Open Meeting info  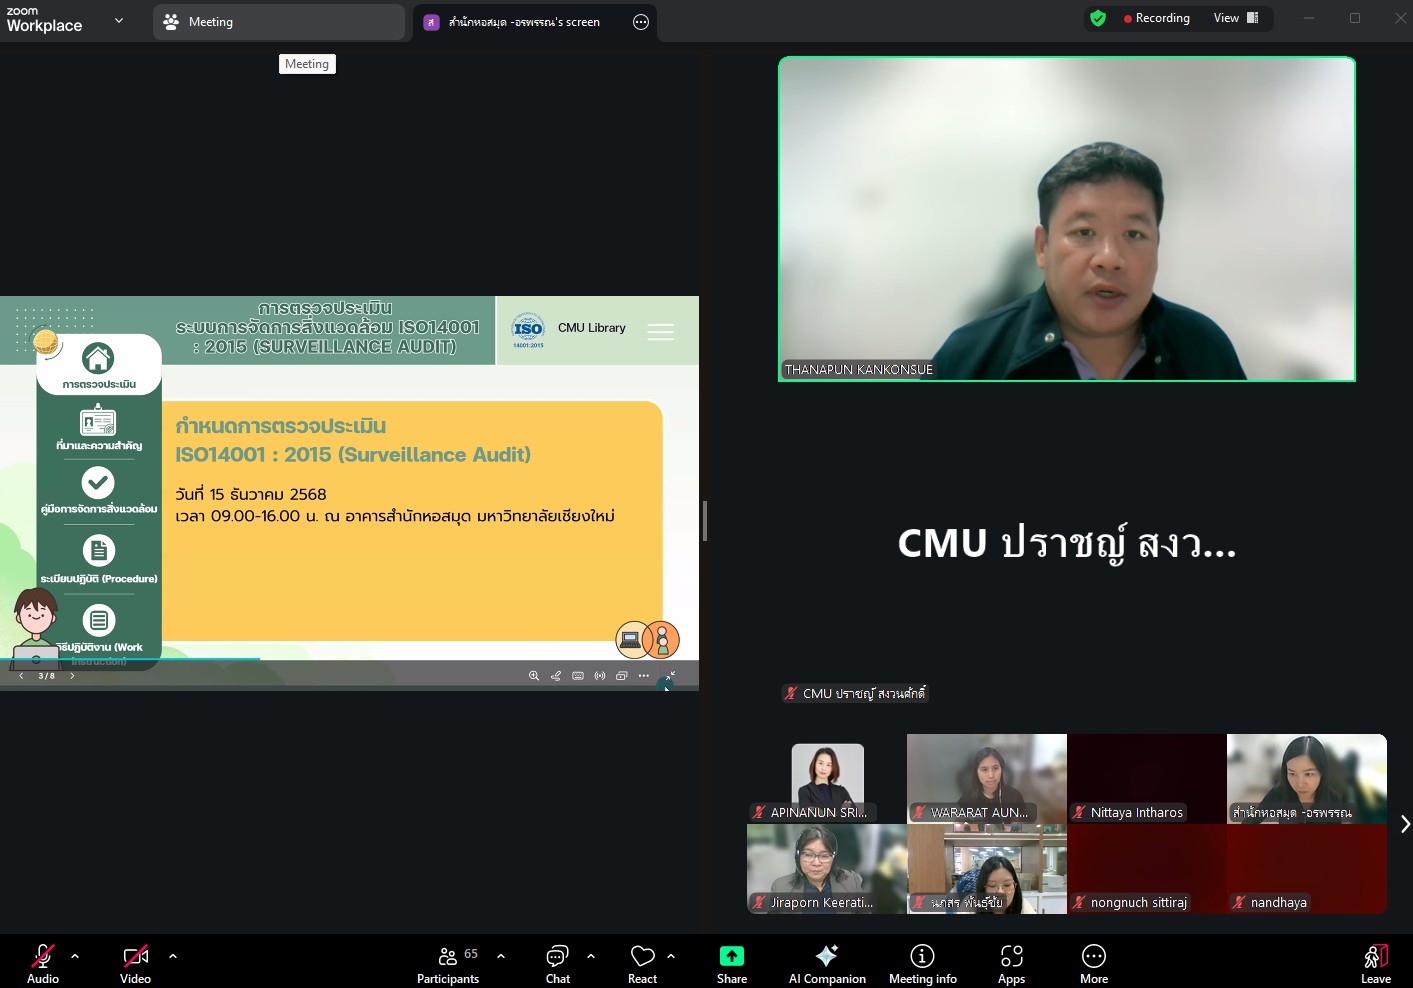coord(922,963)
